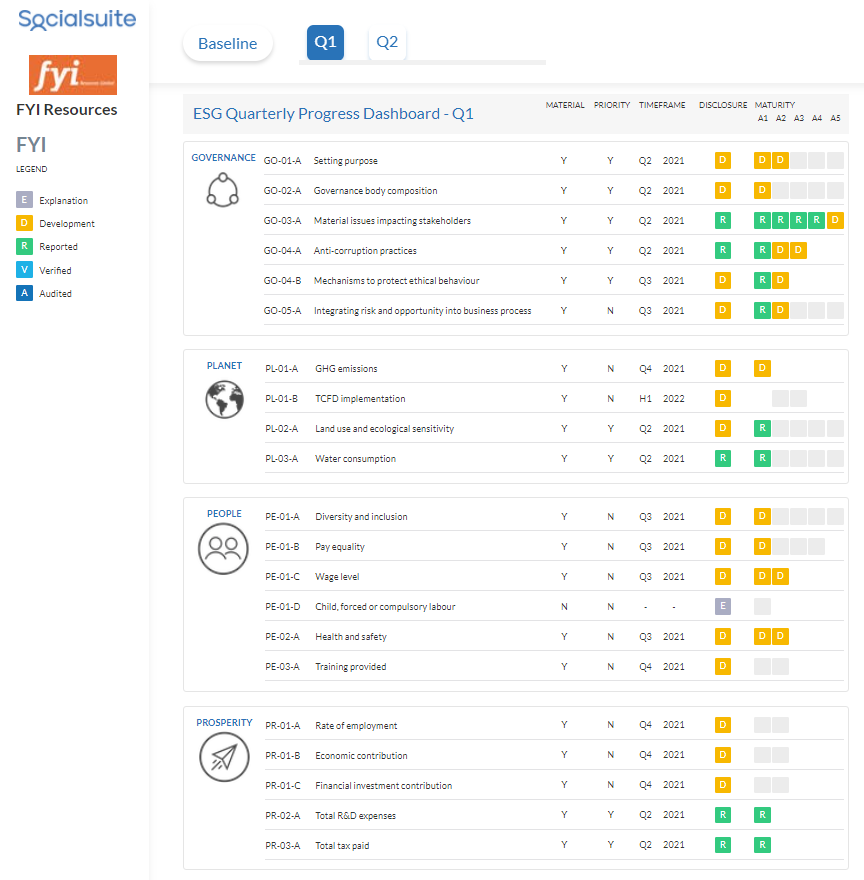
Task: Click Disclosure D badge for TCFD implementation
Action: point(723,398)
